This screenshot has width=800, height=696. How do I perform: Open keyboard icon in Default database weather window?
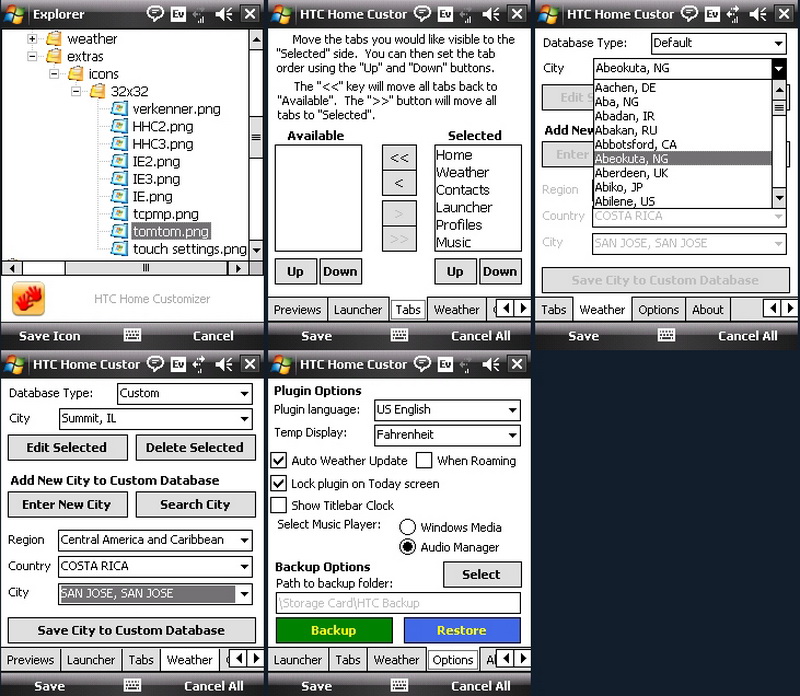[x=666, y=335]
